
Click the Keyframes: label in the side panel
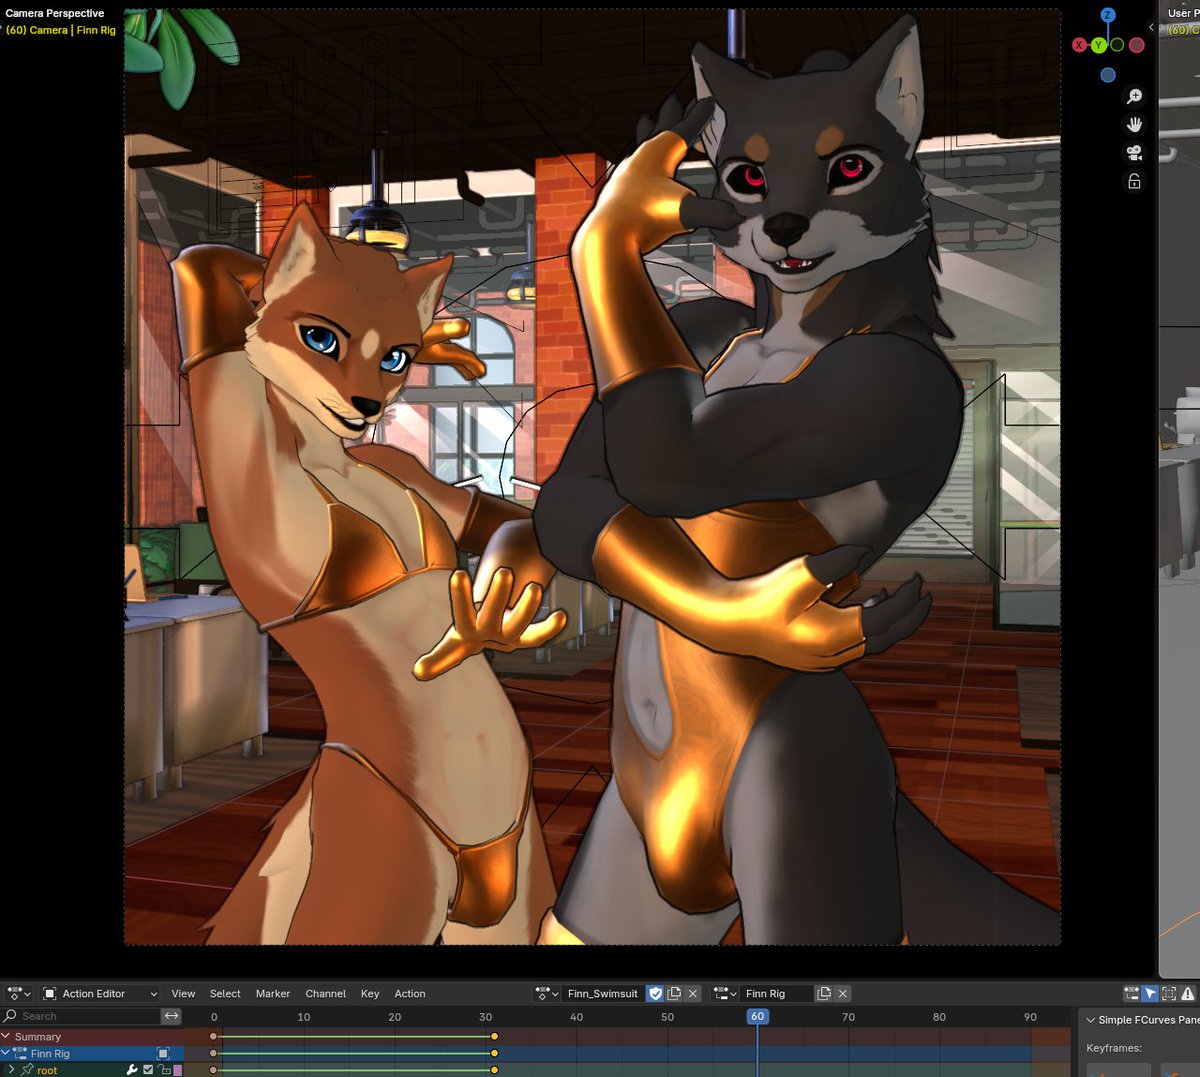click(1114, 1048)
